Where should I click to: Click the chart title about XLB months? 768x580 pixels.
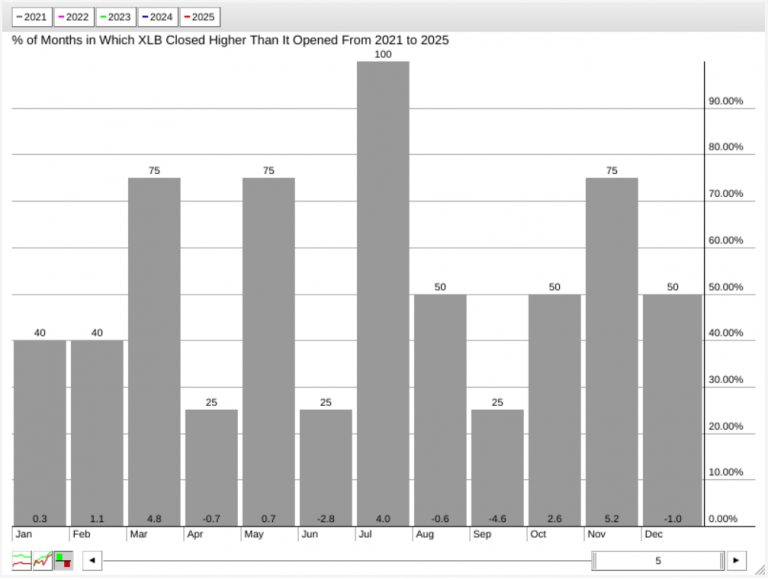[x=230, y=40]
